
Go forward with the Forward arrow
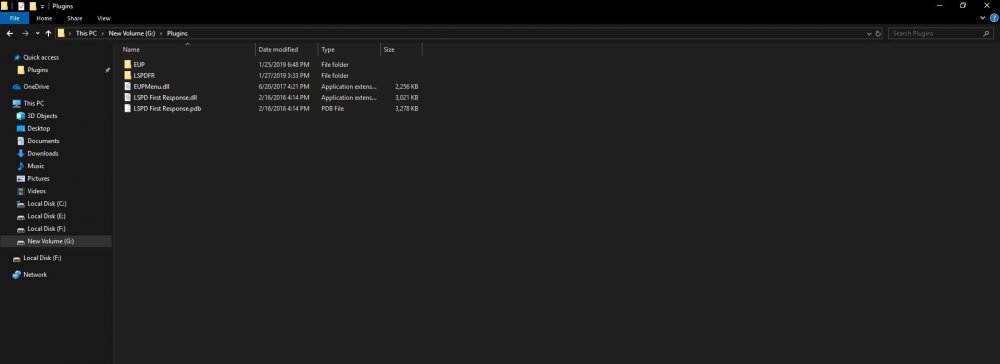pos(25,33)
